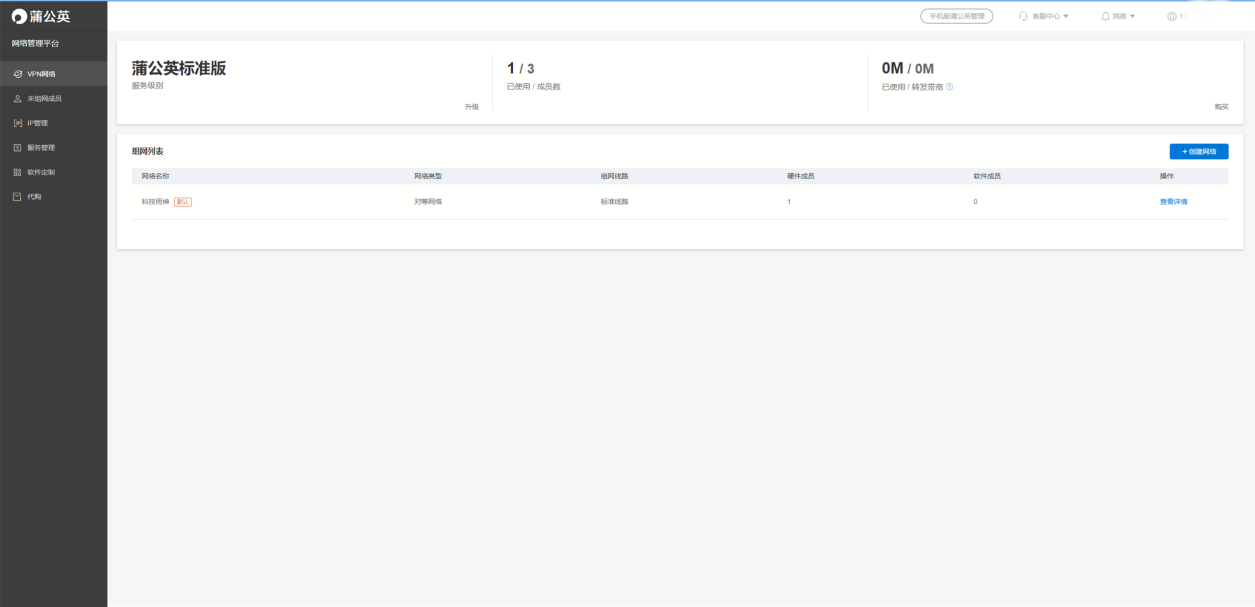Click the 默认 tag beside 科技雨神
This screenshot has width=1255, height=607.
[183, 202]
